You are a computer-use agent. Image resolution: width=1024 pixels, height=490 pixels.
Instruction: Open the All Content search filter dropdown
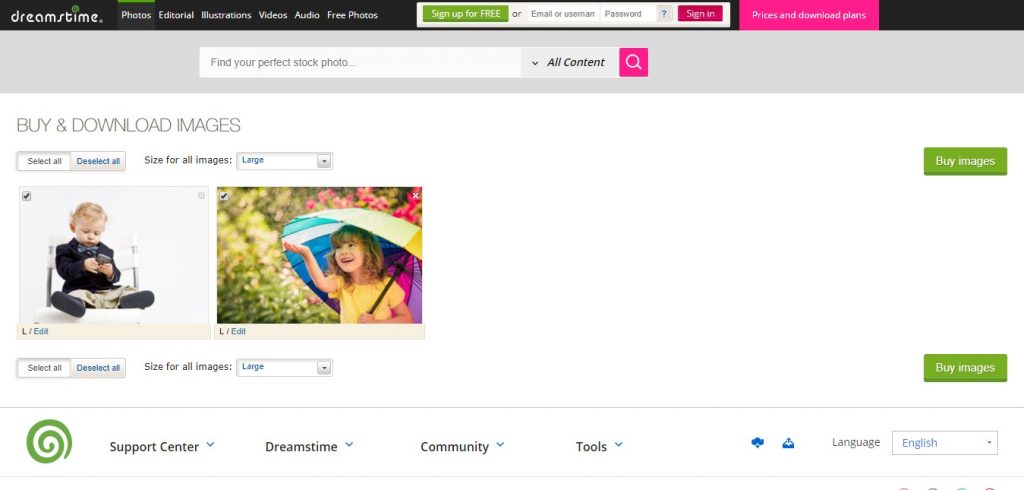569,62
